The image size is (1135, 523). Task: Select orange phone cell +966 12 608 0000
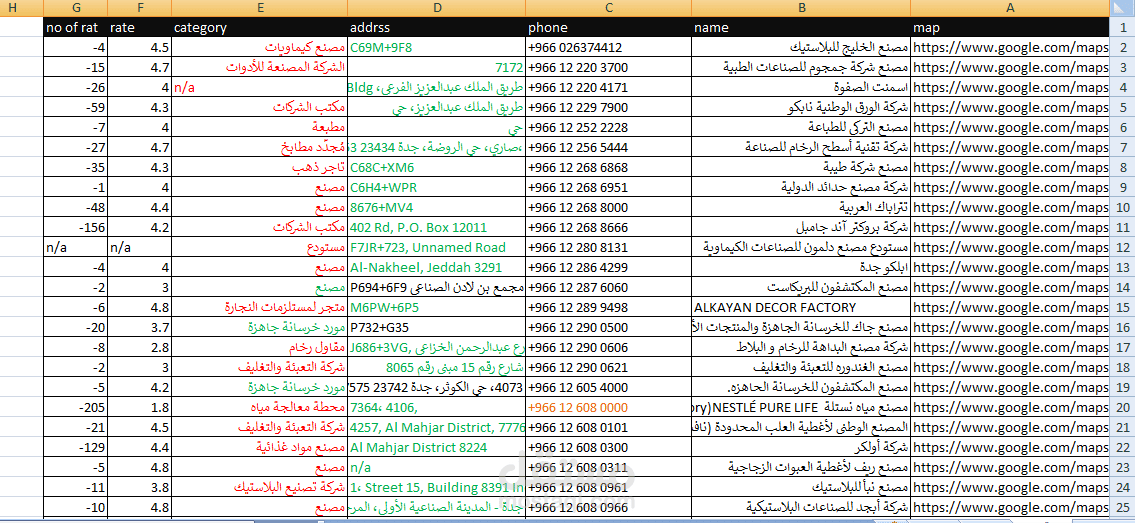coord(609,407)
